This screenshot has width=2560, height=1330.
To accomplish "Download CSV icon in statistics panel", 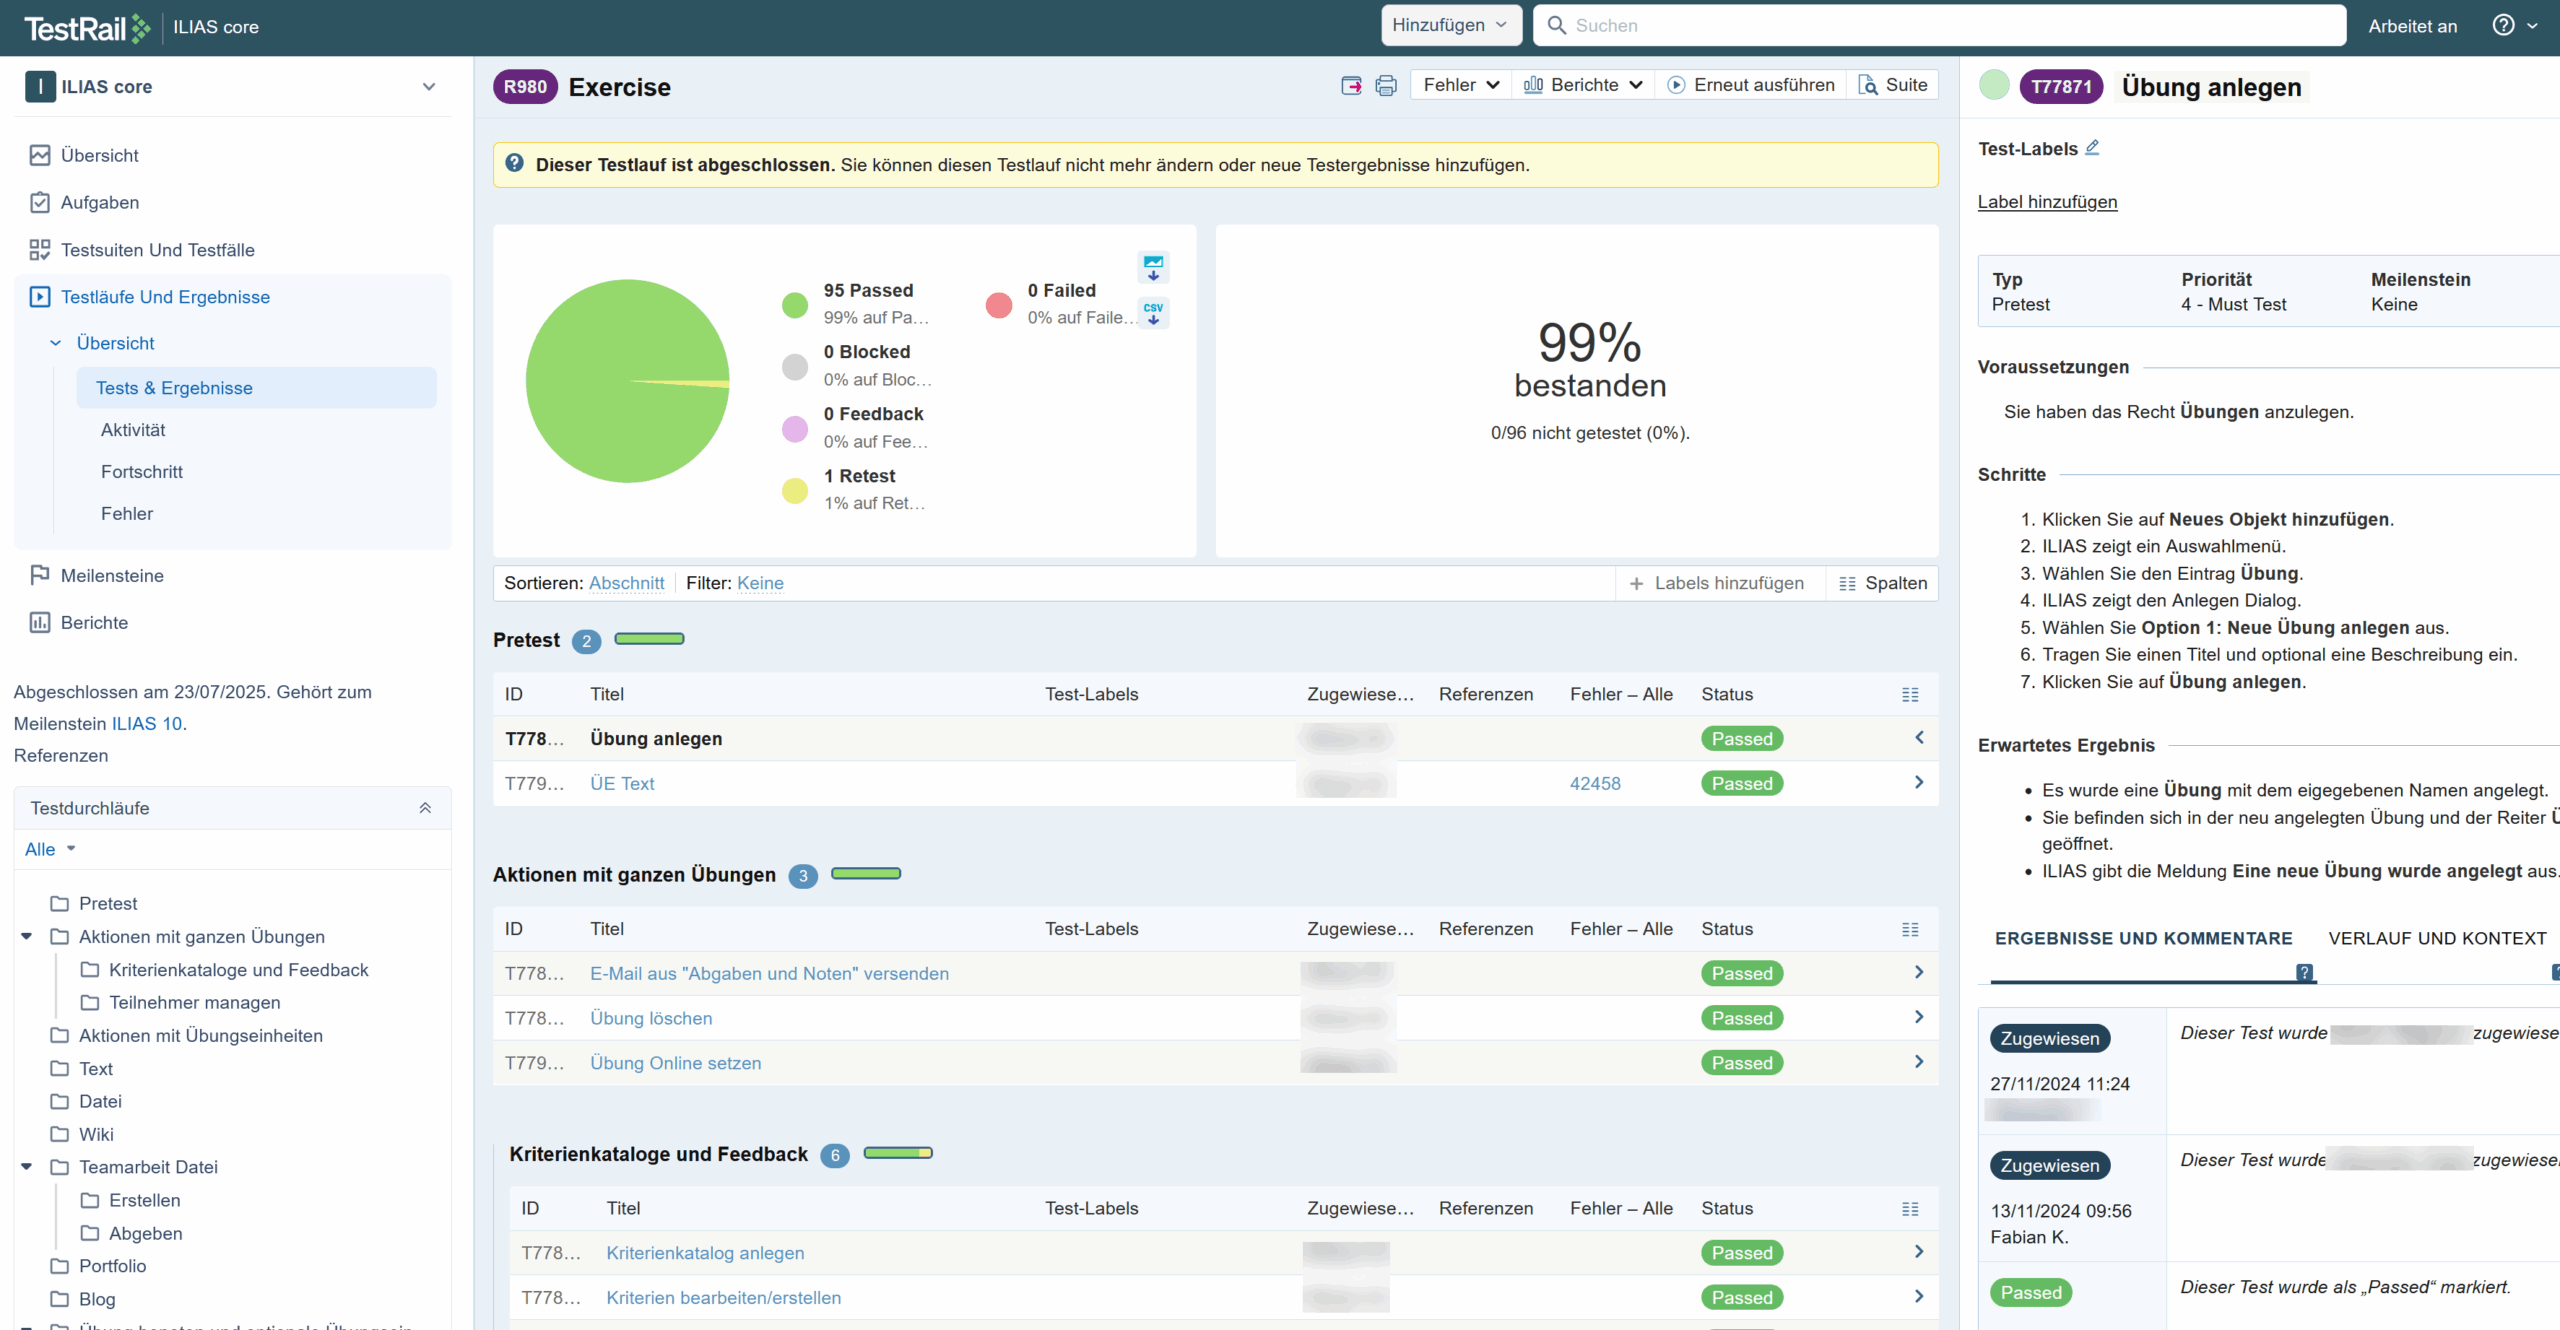I will click(x=1153, y=313).
